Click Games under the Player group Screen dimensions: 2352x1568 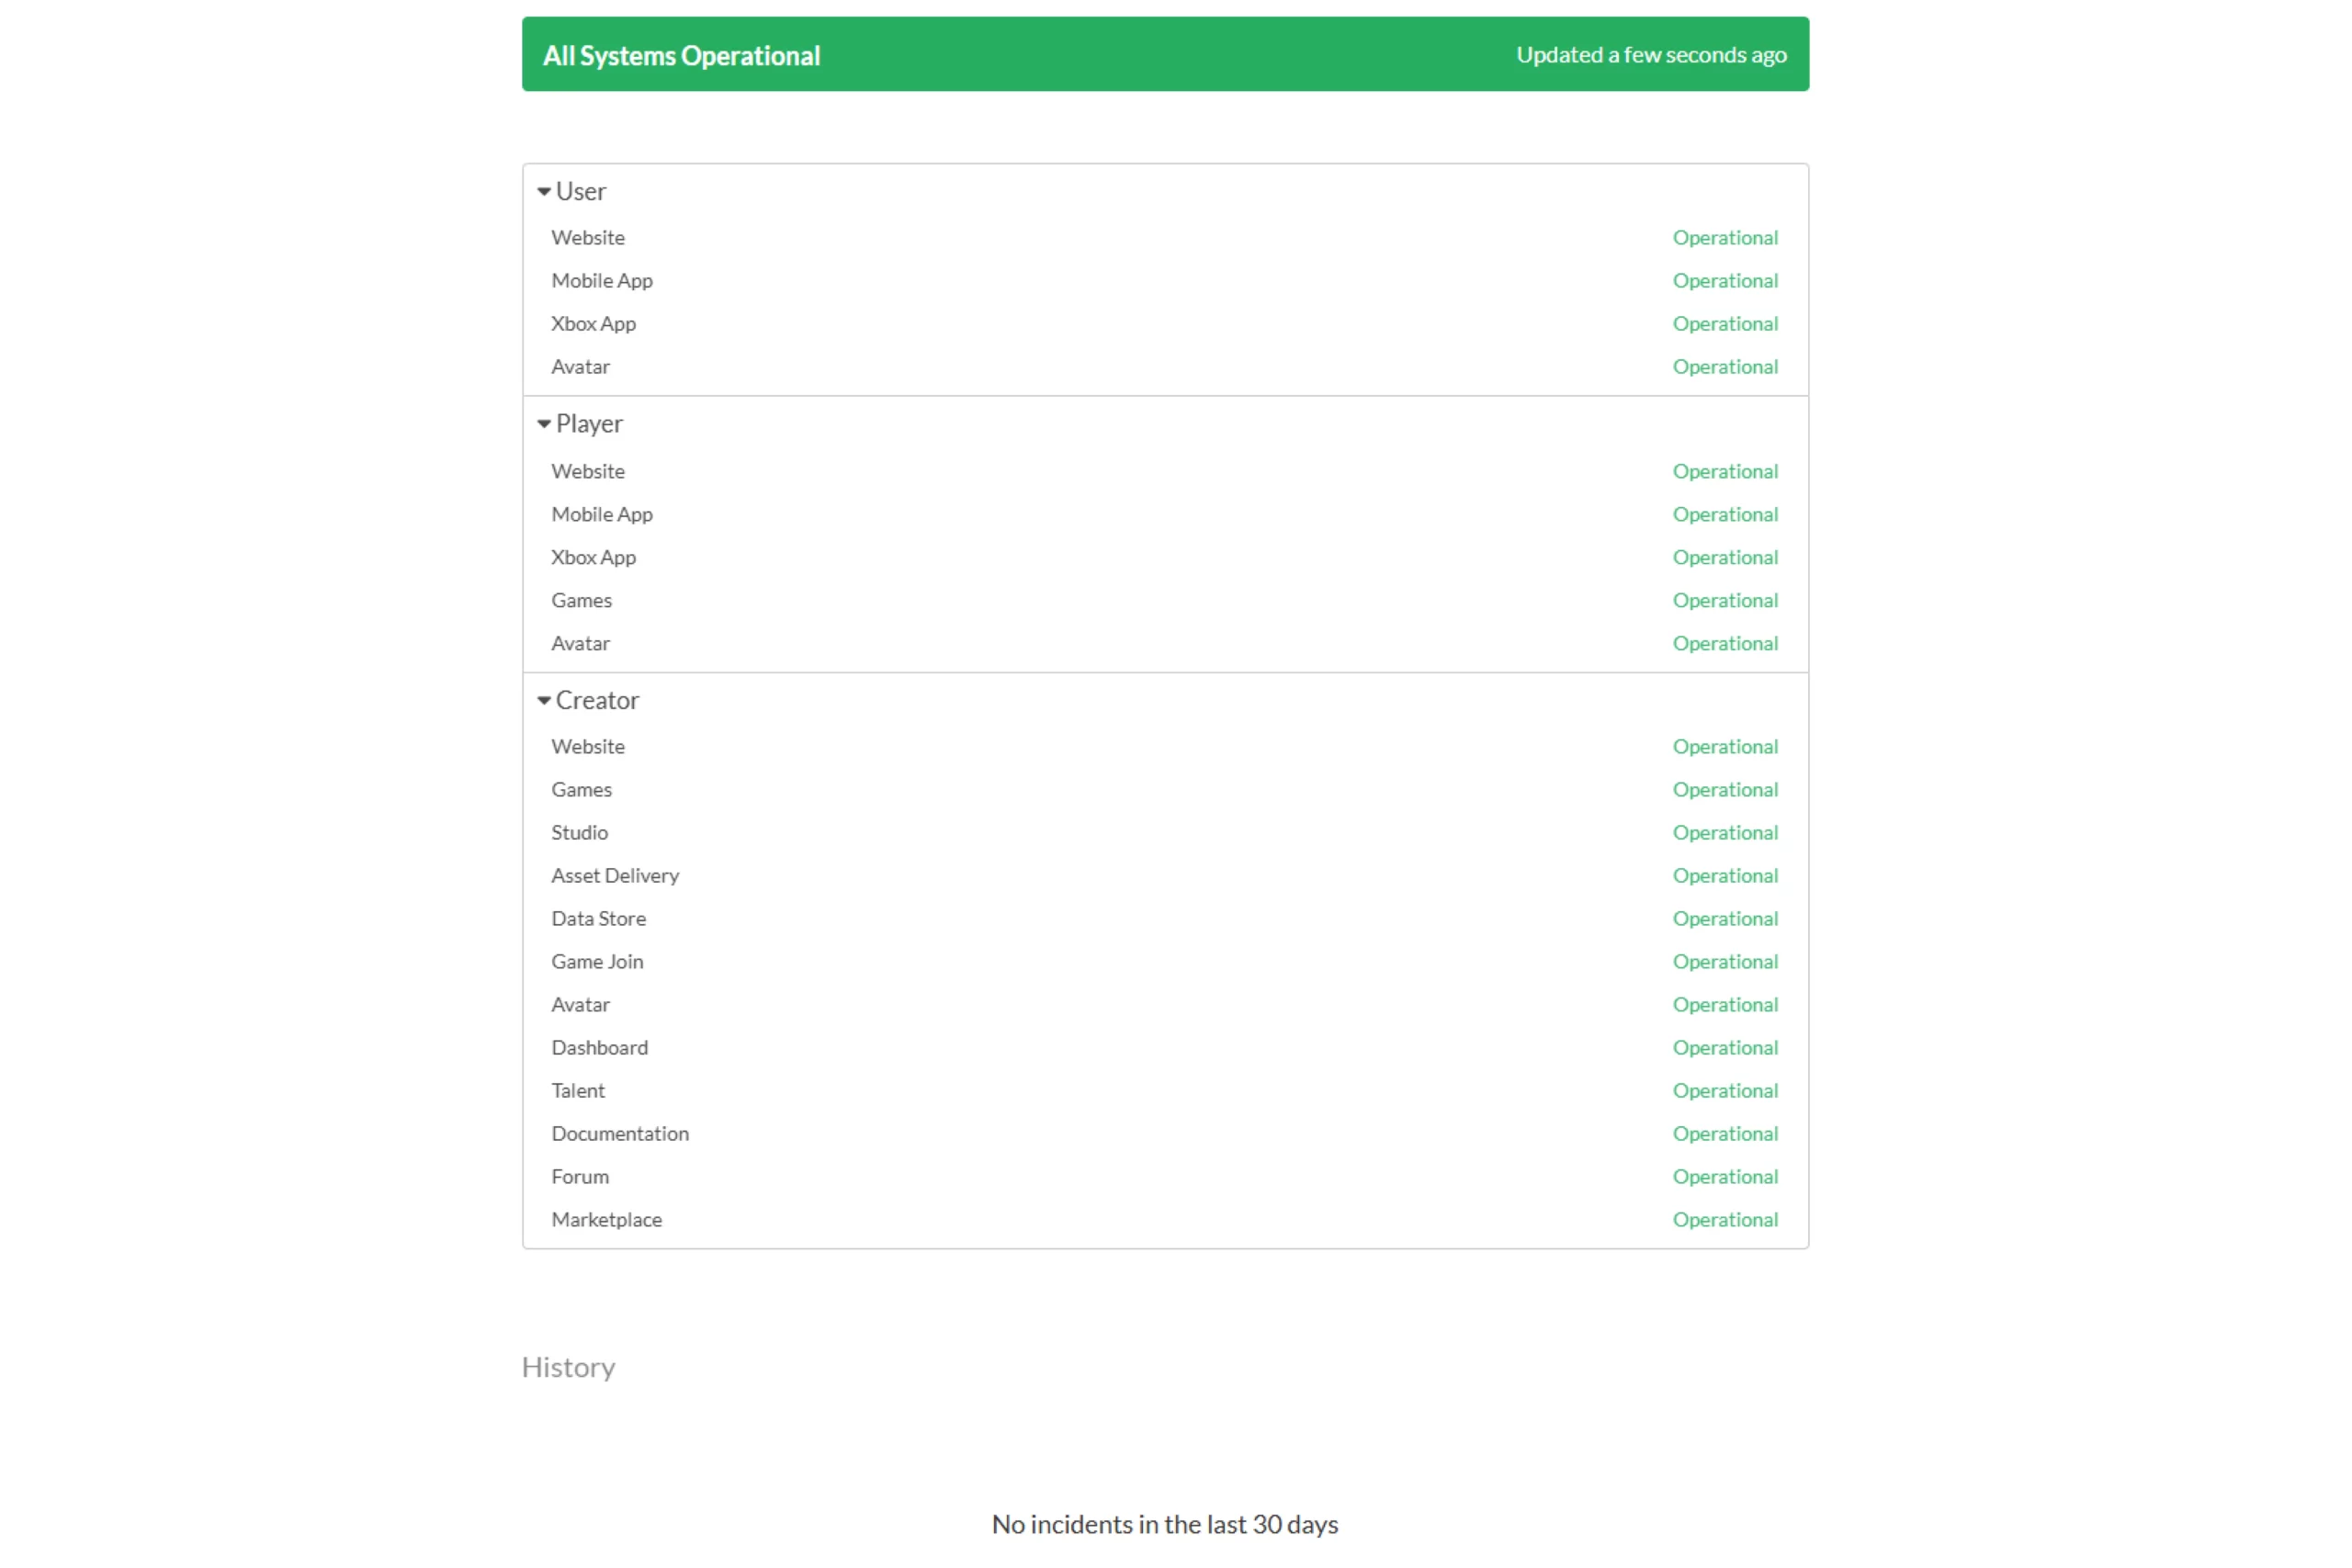581,601
